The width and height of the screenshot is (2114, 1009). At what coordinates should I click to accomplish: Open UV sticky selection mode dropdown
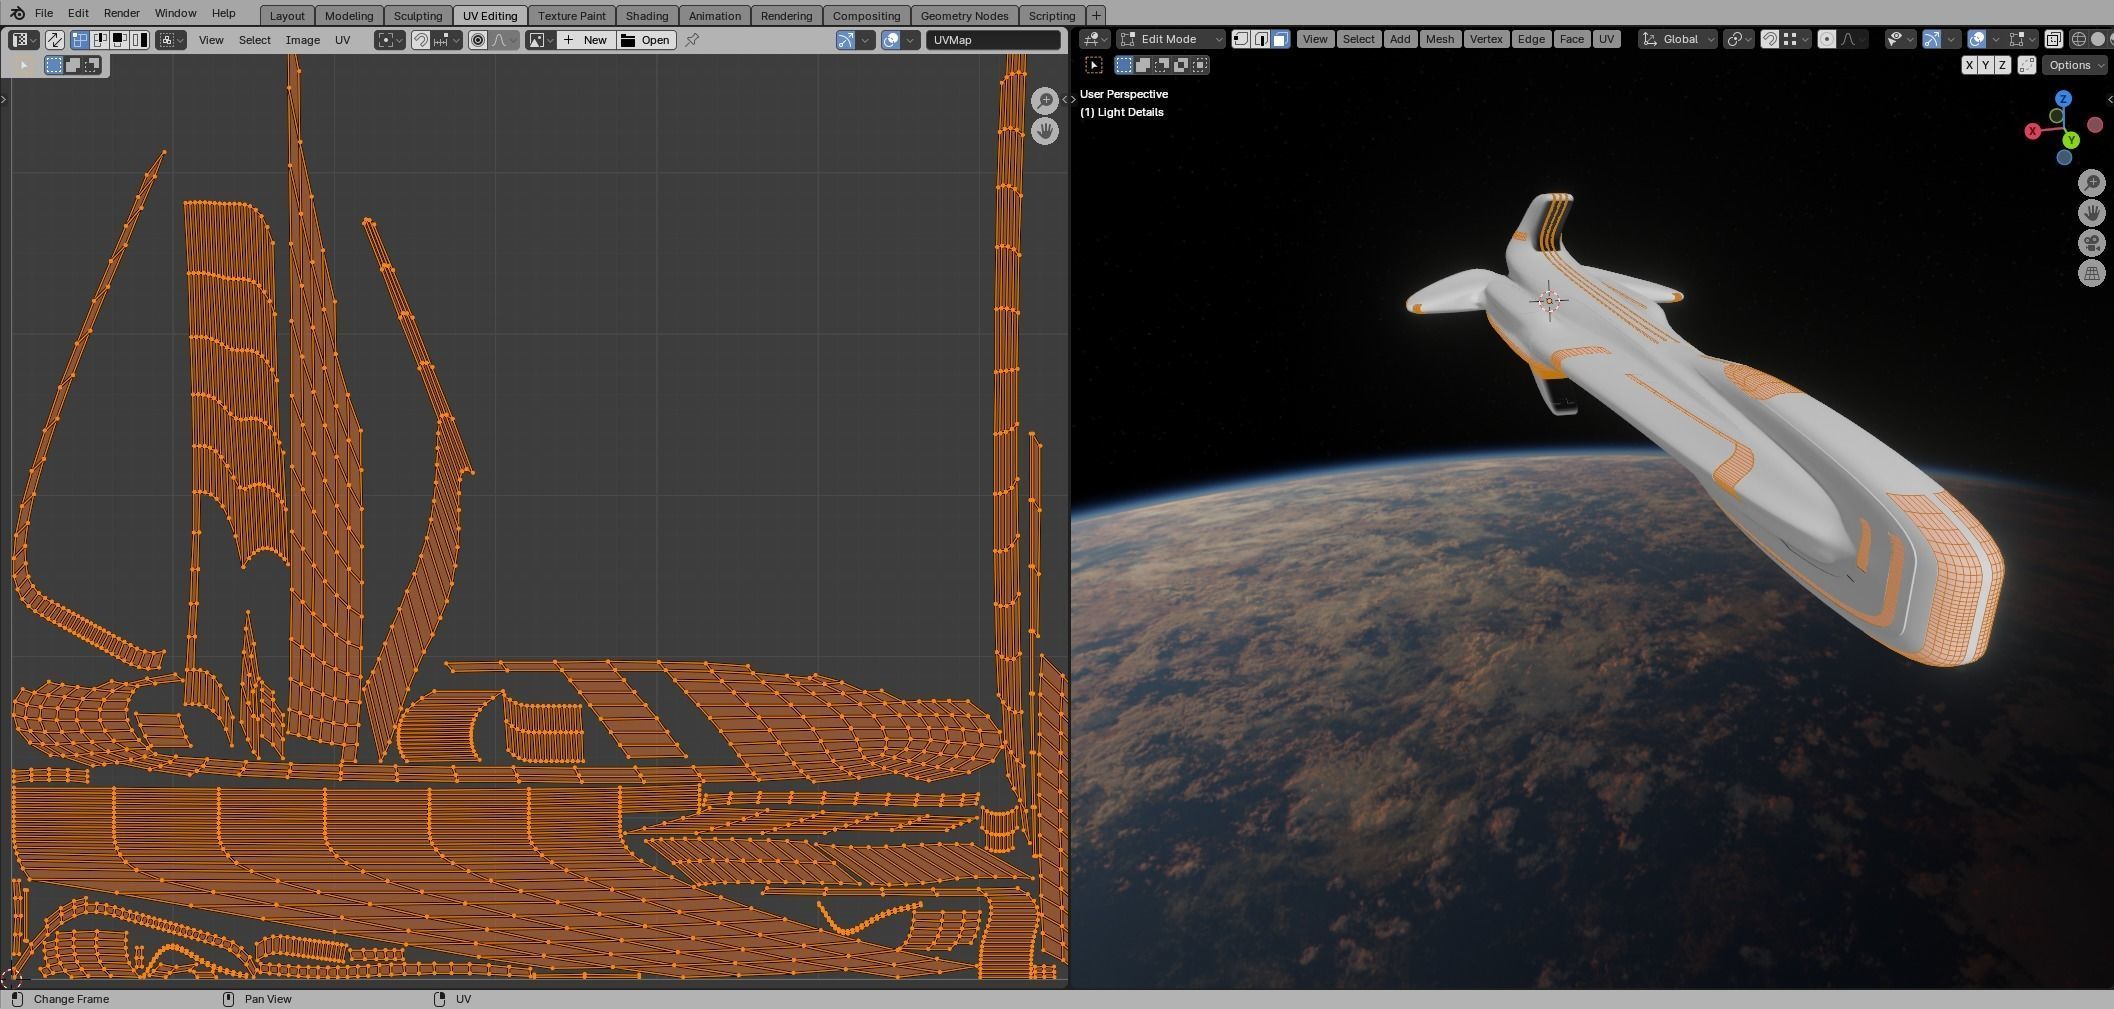coord(172,40)
